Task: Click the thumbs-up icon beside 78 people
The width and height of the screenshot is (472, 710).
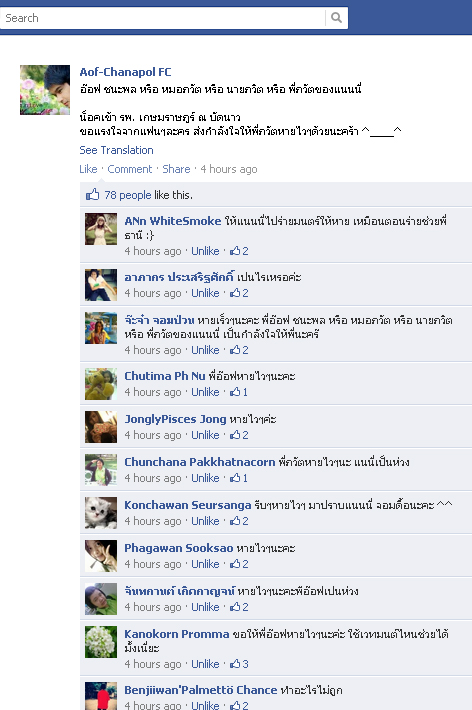Action: point(92,194)
